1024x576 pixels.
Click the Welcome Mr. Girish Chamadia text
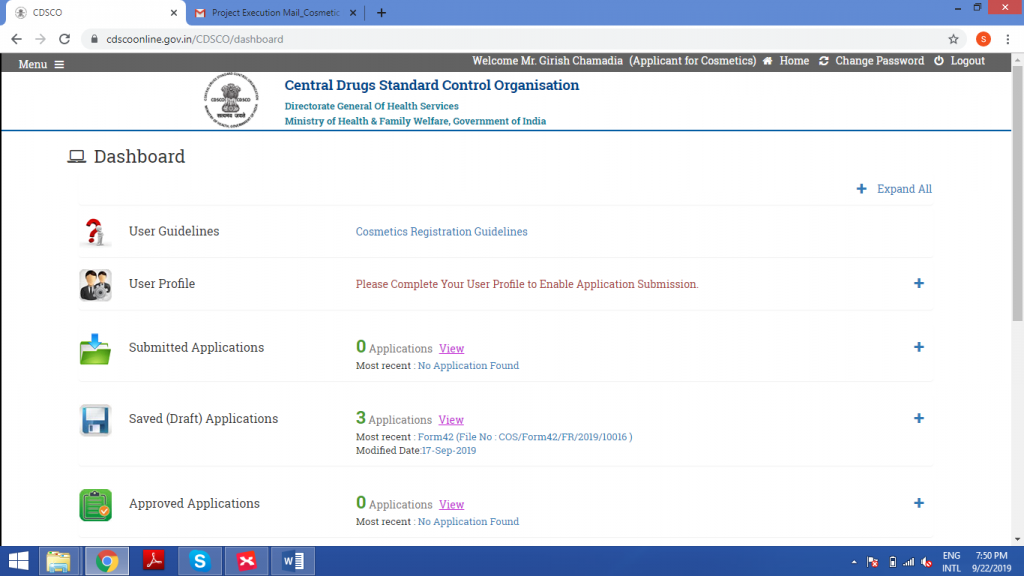point(547,61)
